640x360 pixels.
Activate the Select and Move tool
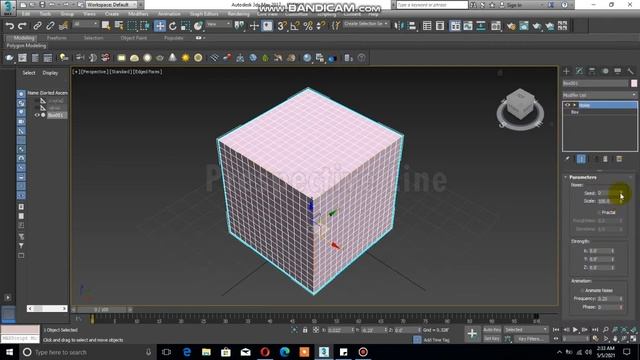click(160, 26)
